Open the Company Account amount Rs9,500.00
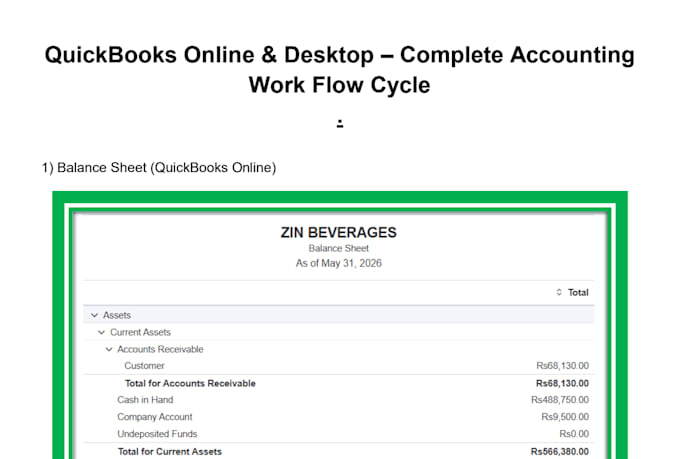Screen dimensions: 680x459 [x=565, y=417]
